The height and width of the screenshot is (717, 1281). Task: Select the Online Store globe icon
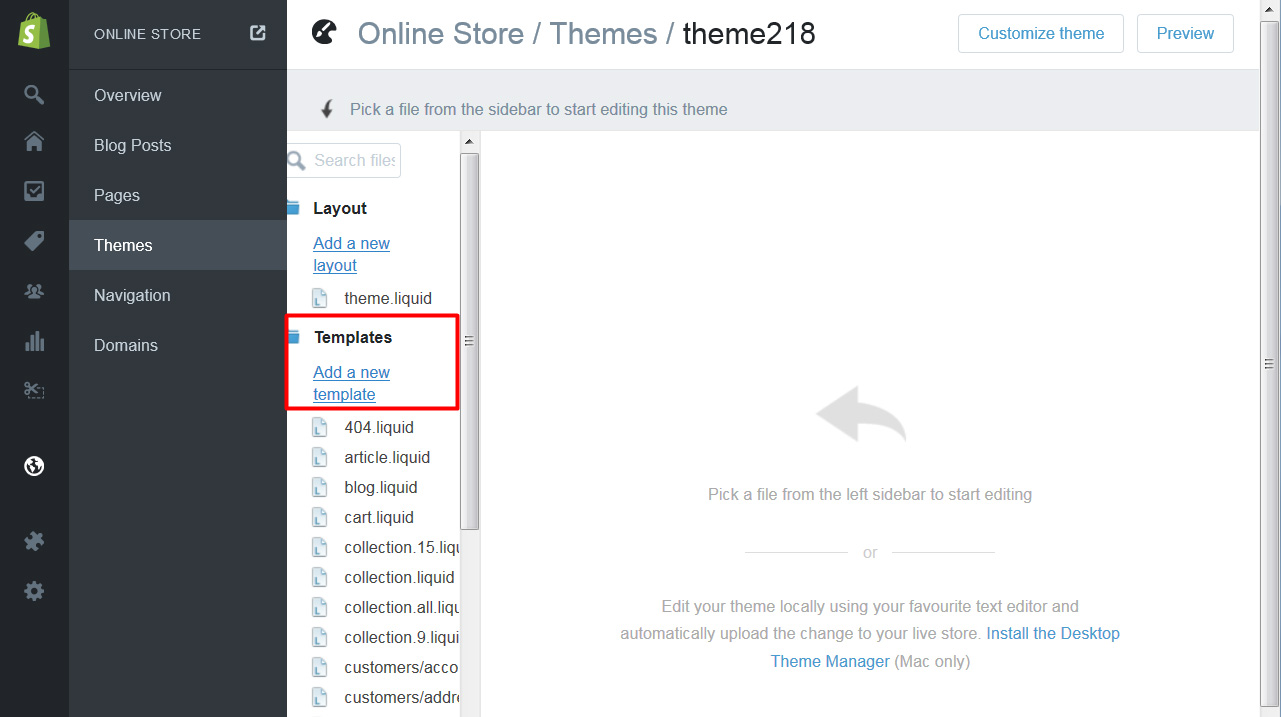(34, 466)
